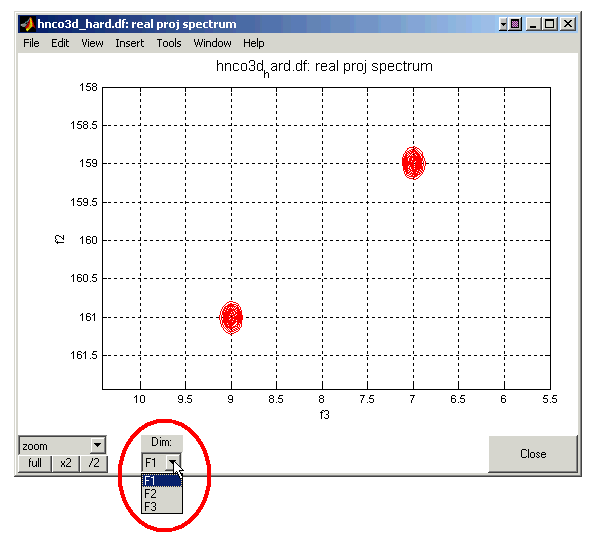Open the Window menu
The width and height of the screenshot is (597, 536).
coord(212,43)
